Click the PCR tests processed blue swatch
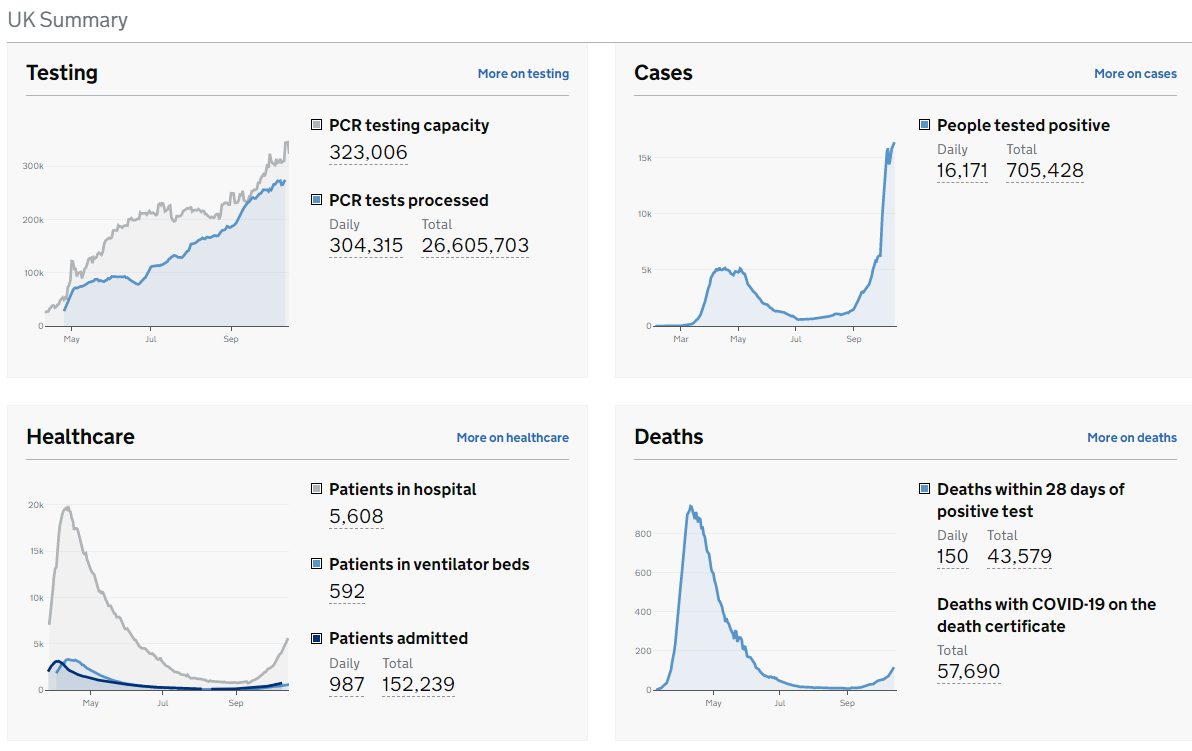 317,200
